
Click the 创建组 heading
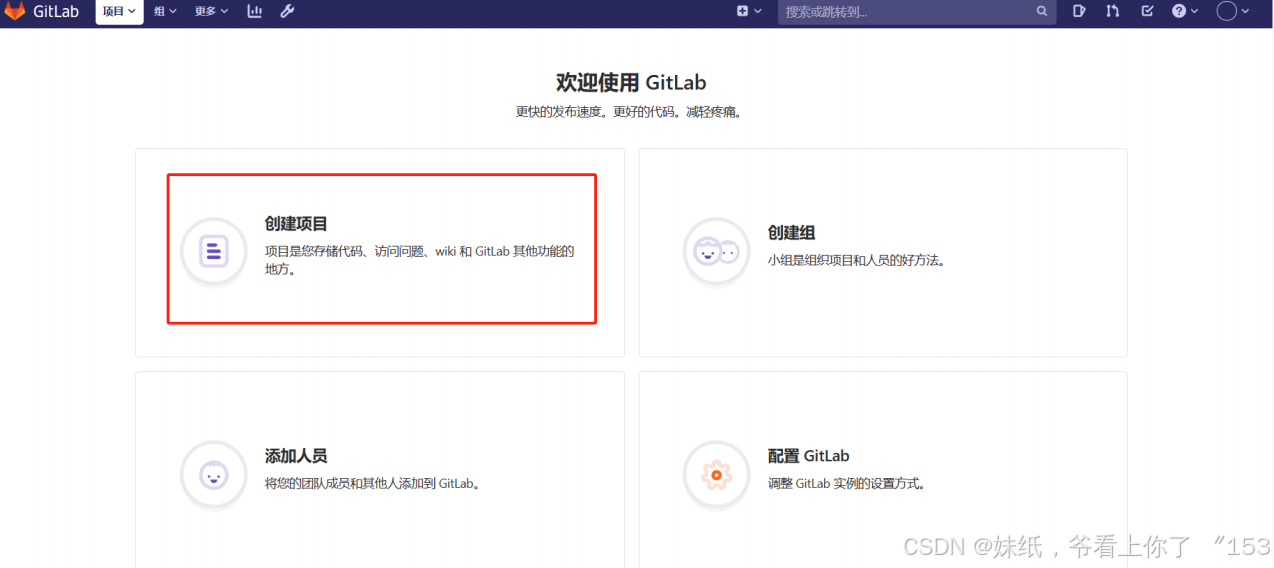click(x=791, y=233)
